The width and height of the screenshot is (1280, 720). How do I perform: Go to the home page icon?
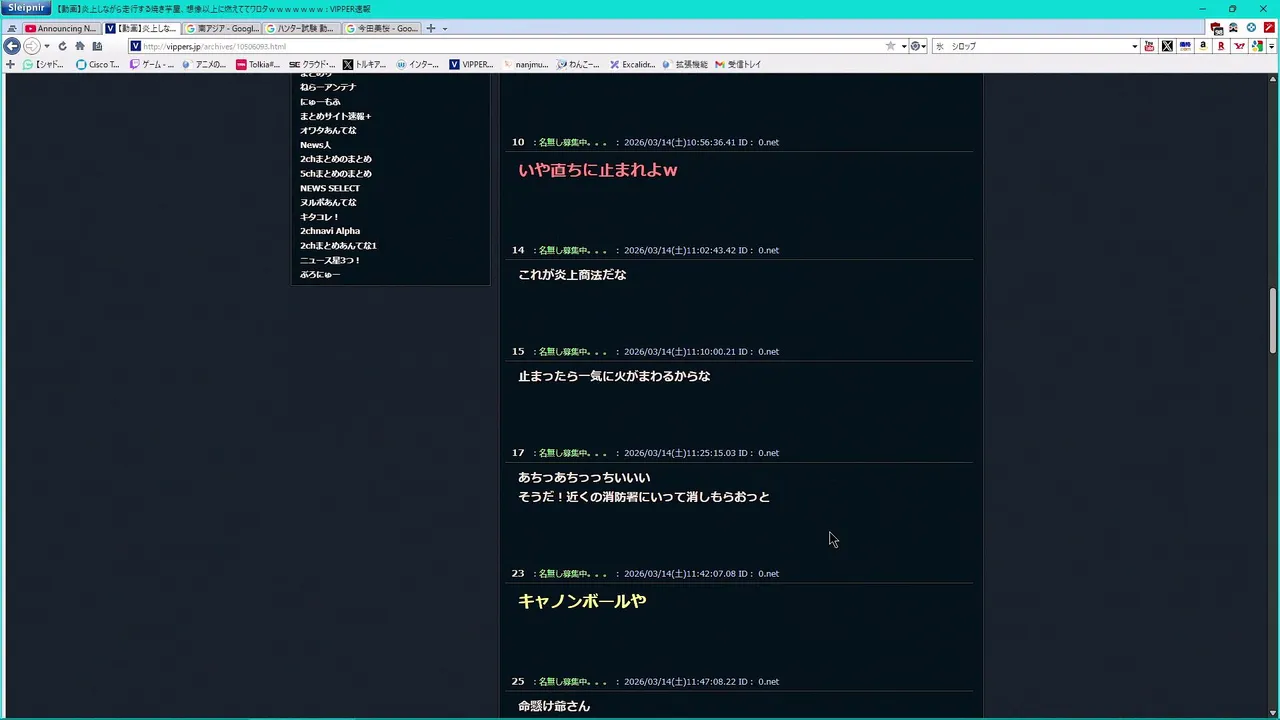(x=80, y=46)
